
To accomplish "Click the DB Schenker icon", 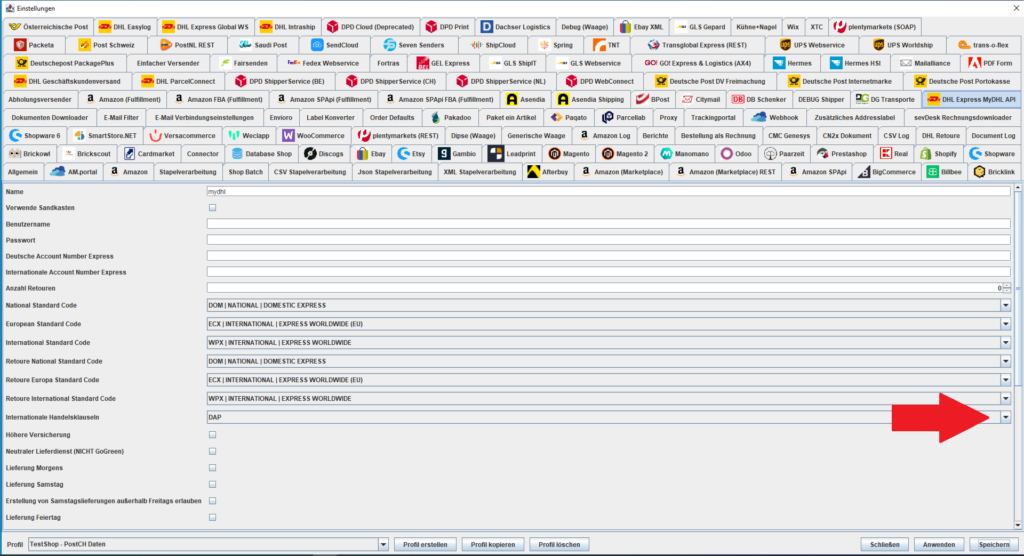I will pos(738,99).
